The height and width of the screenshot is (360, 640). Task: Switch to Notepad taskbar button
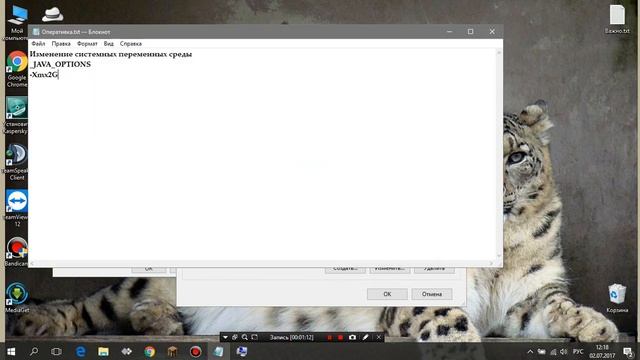point(219,351)
